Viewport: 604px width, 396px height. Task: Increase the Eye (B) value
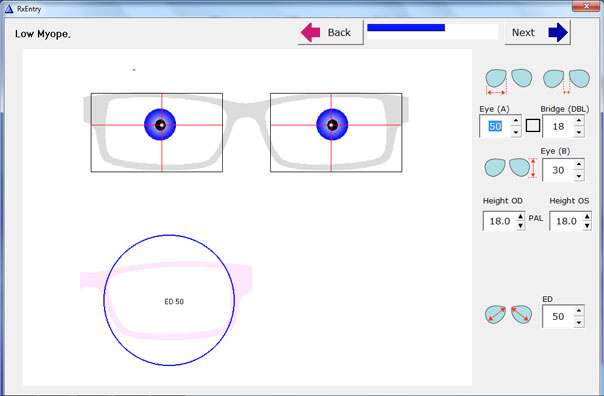pyautogui.click(x=579, y=164)
